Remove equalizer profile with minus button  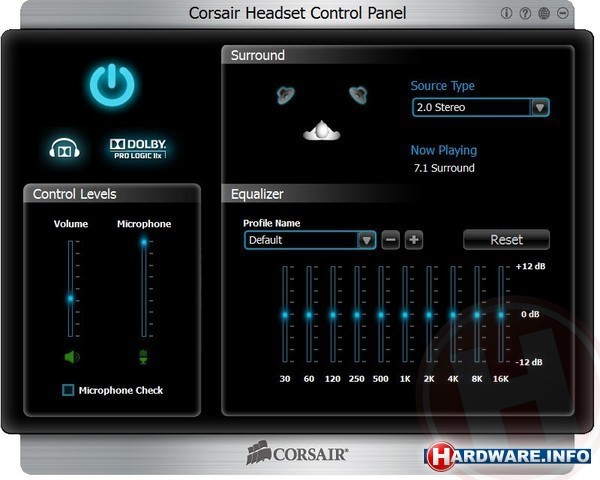[390, 240]
